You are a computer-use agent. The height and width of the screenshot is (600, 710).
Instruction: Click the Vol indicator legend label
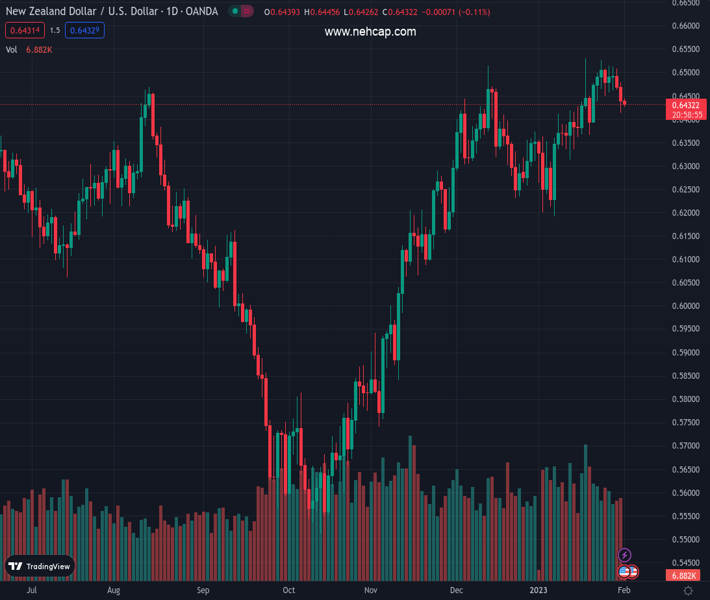pyautogui.click(x=11, y=49)
